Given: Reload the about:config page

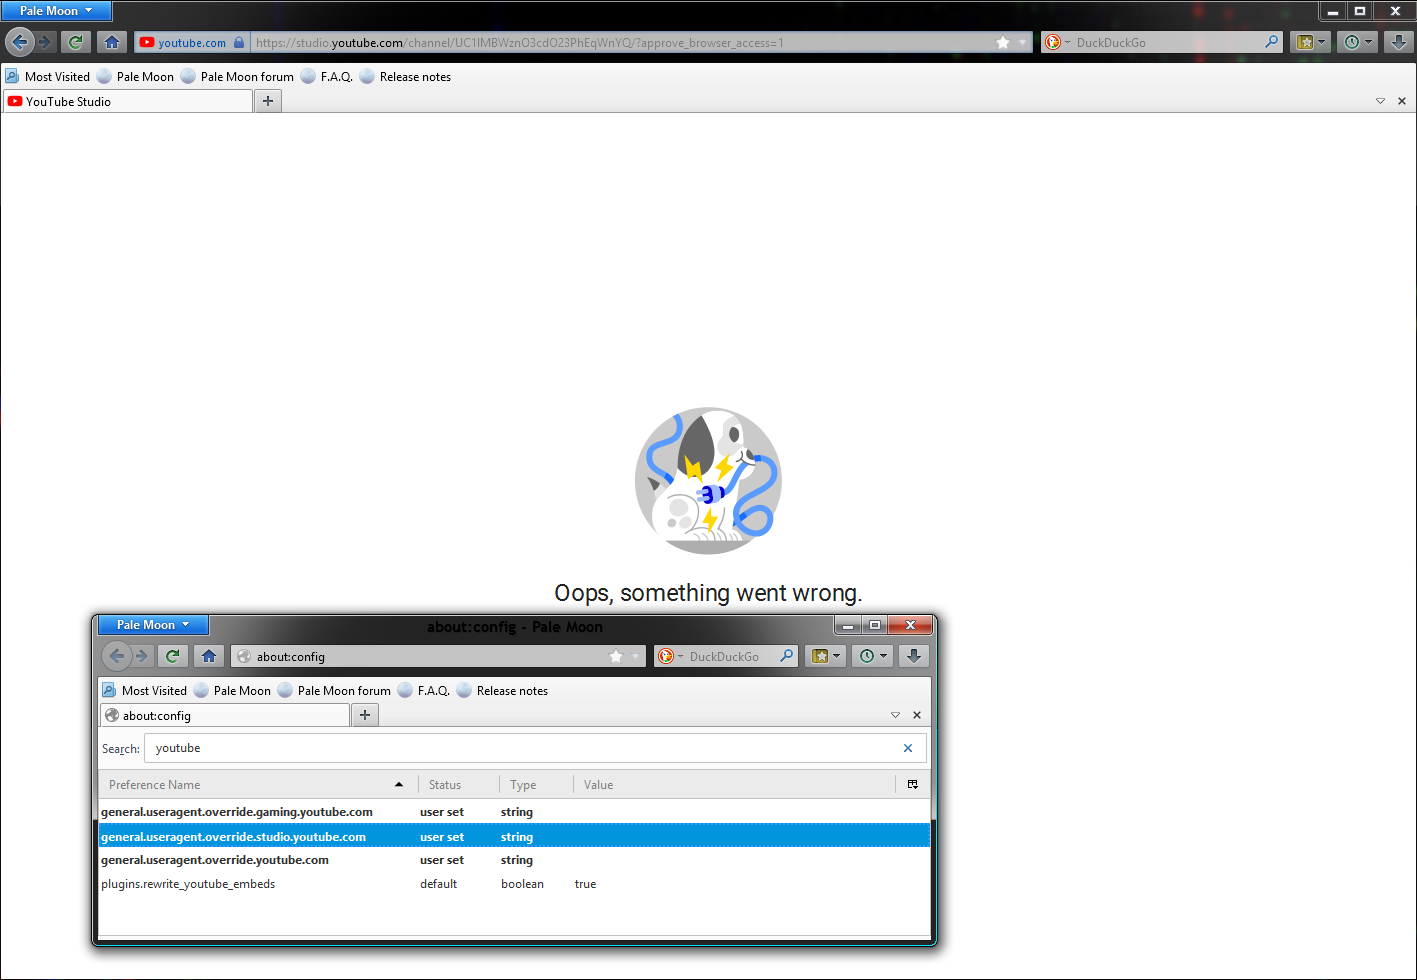Looking at the screenshot, I should point(172,656).
